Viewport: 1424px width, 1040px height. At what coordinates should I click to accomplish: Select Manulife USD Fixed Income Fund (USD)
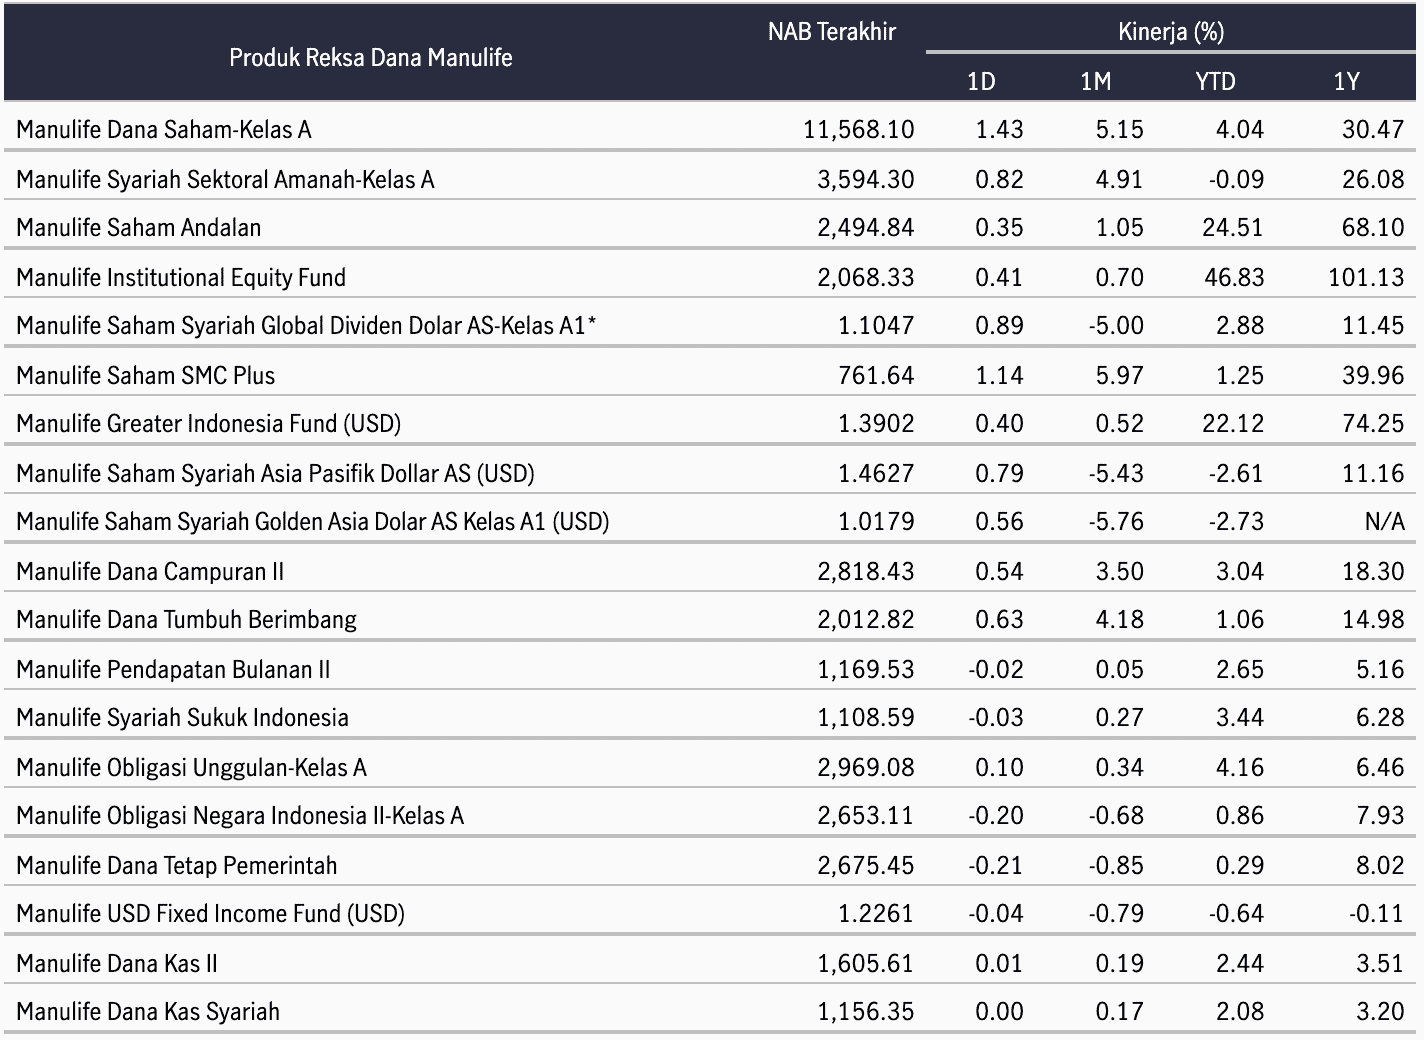pyautogui.click(x=210, y=913)
